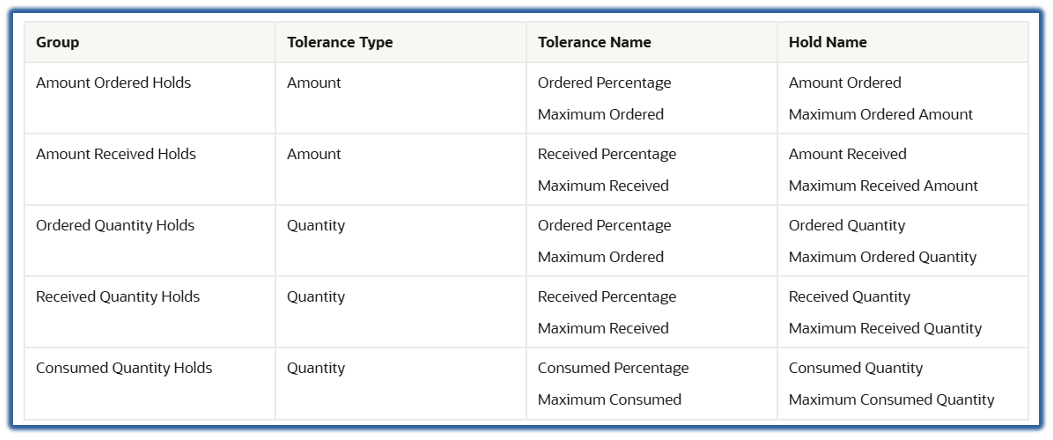The image size is (1053, 440).
Task: Click Amount type in Amount Ordered Holds row
Action: tap(314, 83)
